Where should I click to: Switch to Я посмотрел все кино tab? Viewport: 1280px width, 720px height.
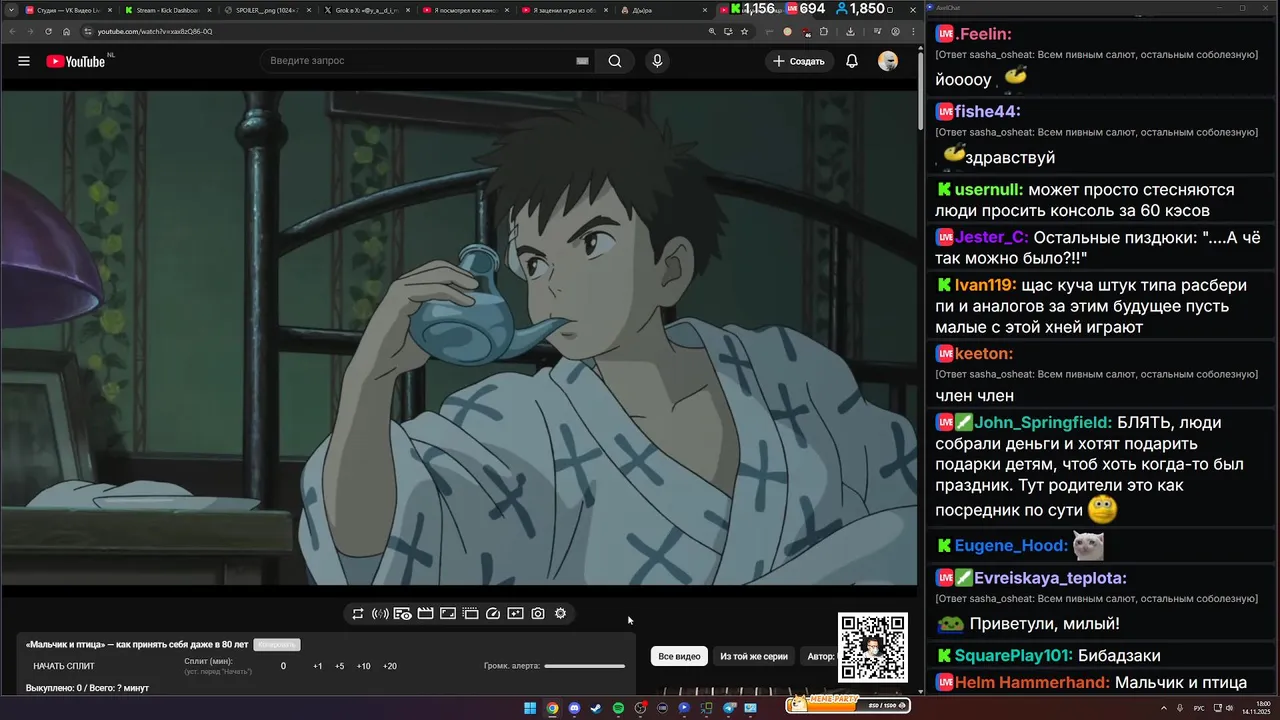[466, 10]
